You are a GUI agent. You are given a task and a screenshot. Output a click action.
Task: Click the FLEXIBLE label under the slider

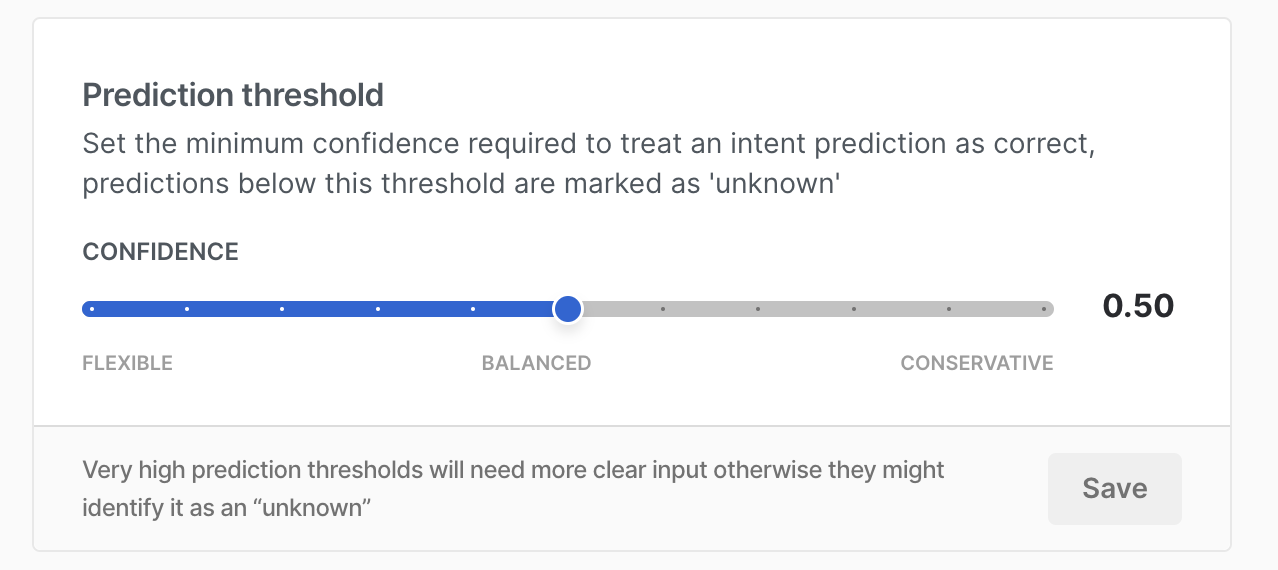tap(128, 363)
